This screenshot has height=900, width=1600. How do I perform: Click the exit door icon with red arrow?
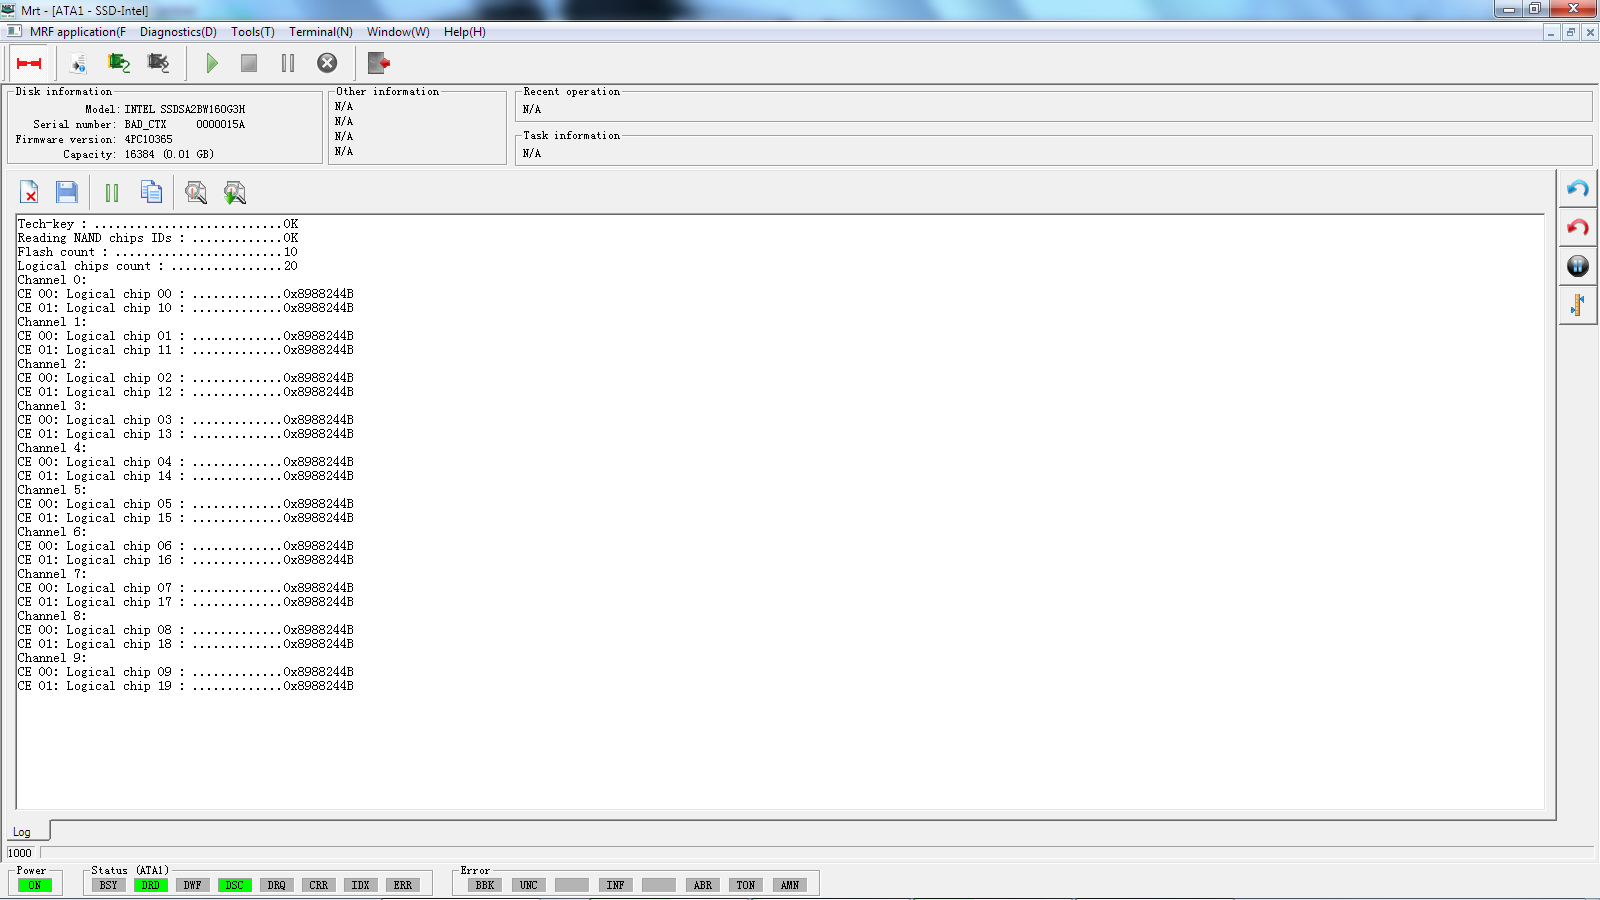coord(378,63)
